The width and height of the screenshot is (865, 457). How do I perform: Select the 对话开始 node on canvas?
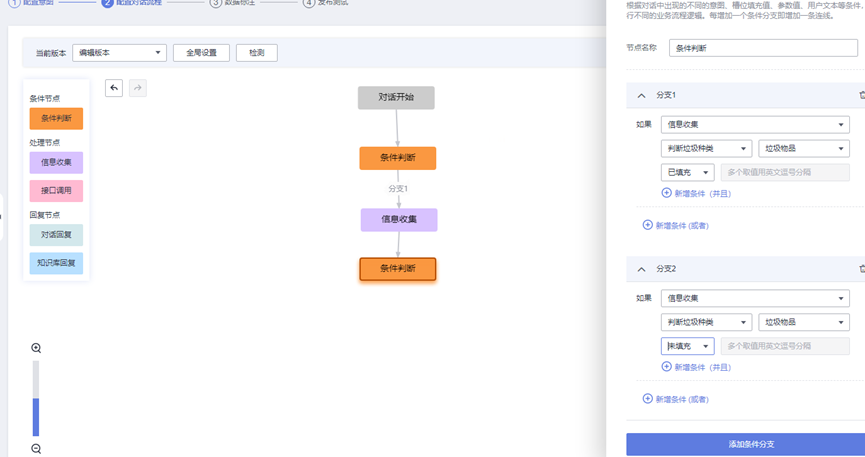tap(396, 97)
